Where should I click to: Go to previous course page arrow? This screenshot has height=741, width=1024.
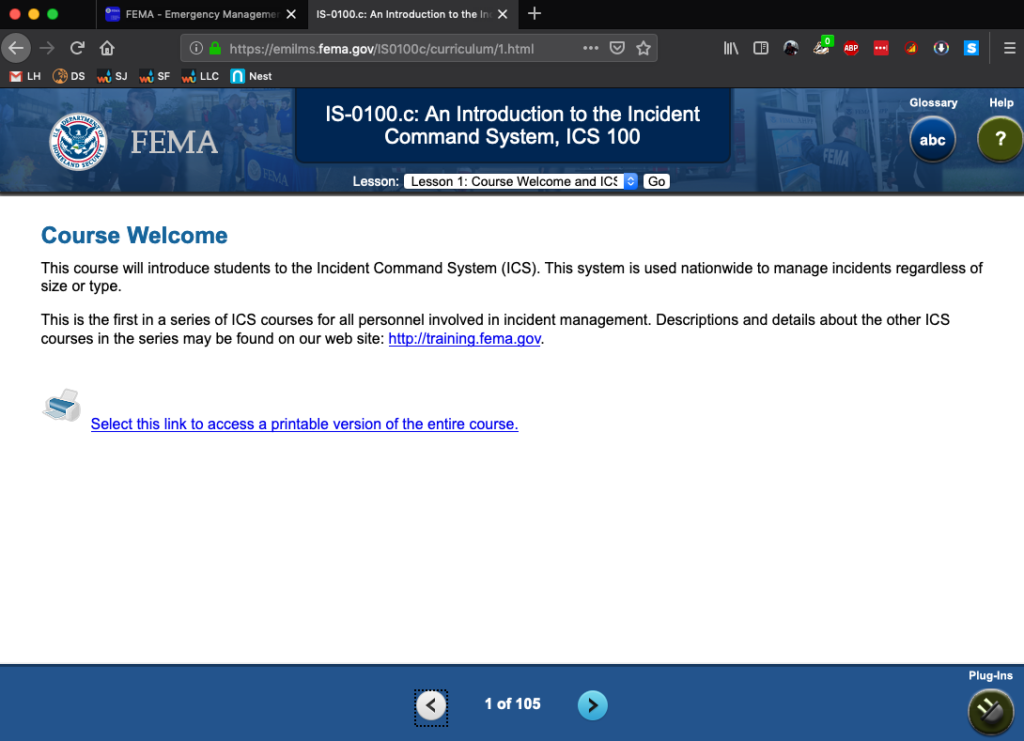click(431, 706)
